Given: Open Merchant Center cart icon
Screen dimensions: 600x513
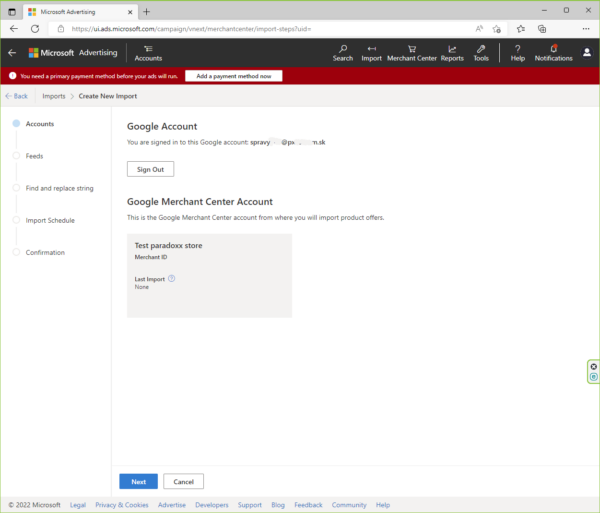Looking at the screenshot, I should click(411, 49).
